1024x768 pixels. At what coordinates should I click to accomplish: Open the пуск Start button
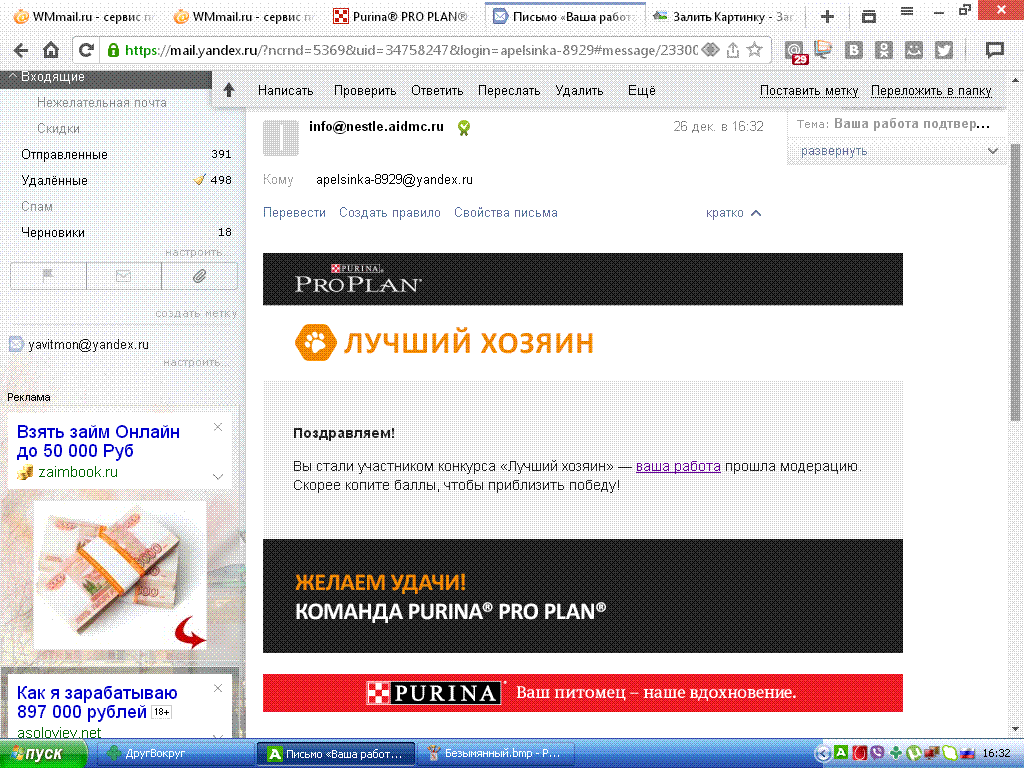(x=43, y=754)
